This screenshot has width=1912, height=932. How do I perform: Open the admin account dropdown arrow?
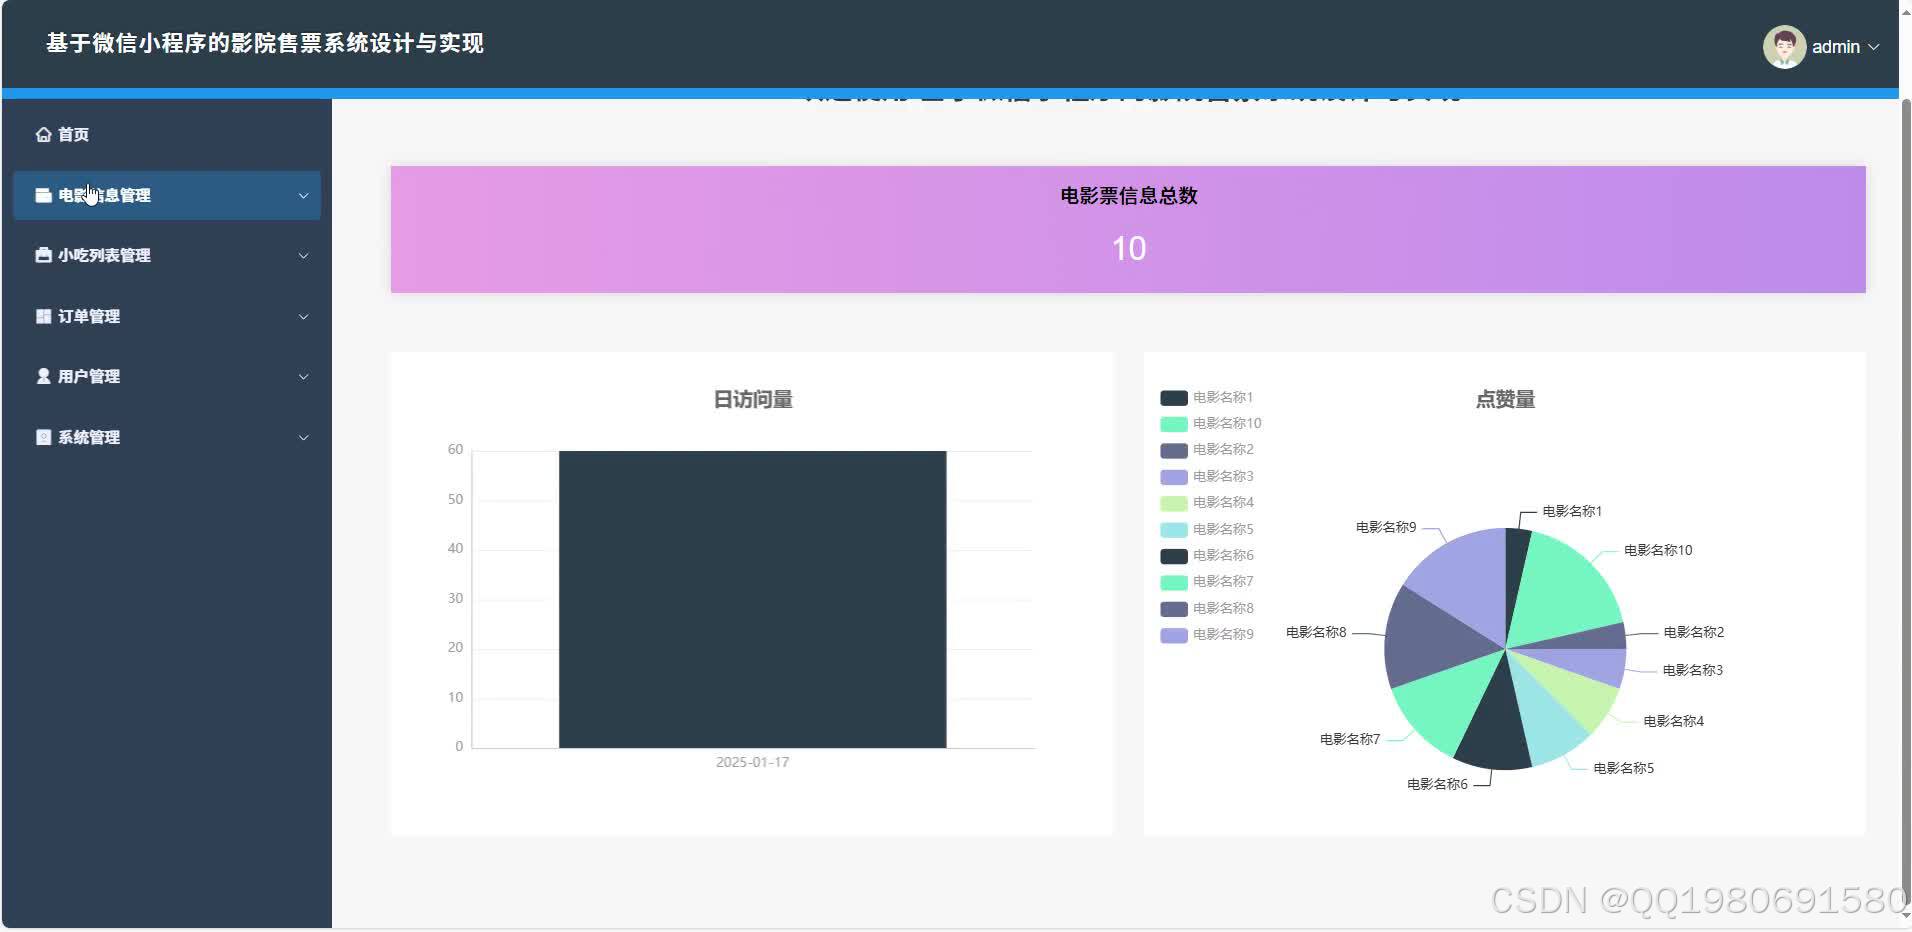click(x=1876, y=46)
